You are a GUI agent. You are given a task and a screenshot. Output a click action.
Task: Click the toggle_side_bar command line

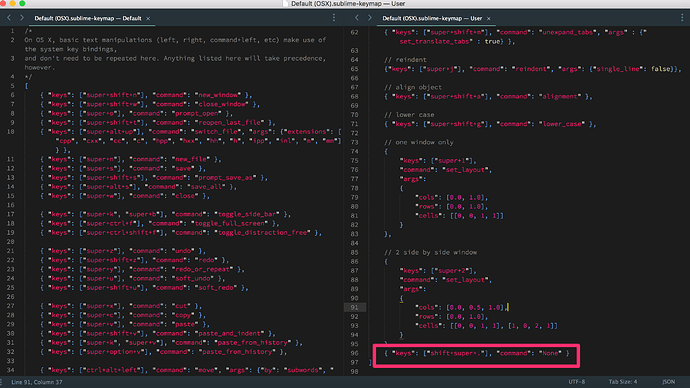165,214
